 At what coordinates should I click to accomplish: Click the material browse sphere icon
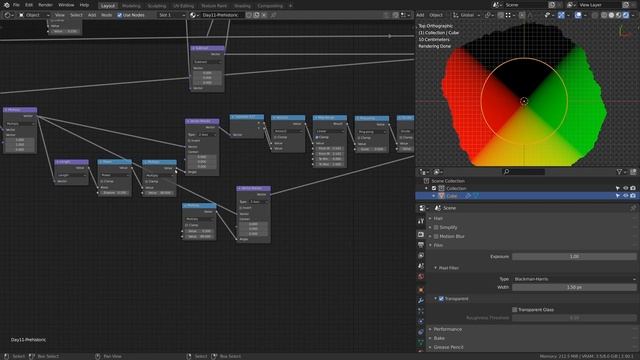point(194,15)
